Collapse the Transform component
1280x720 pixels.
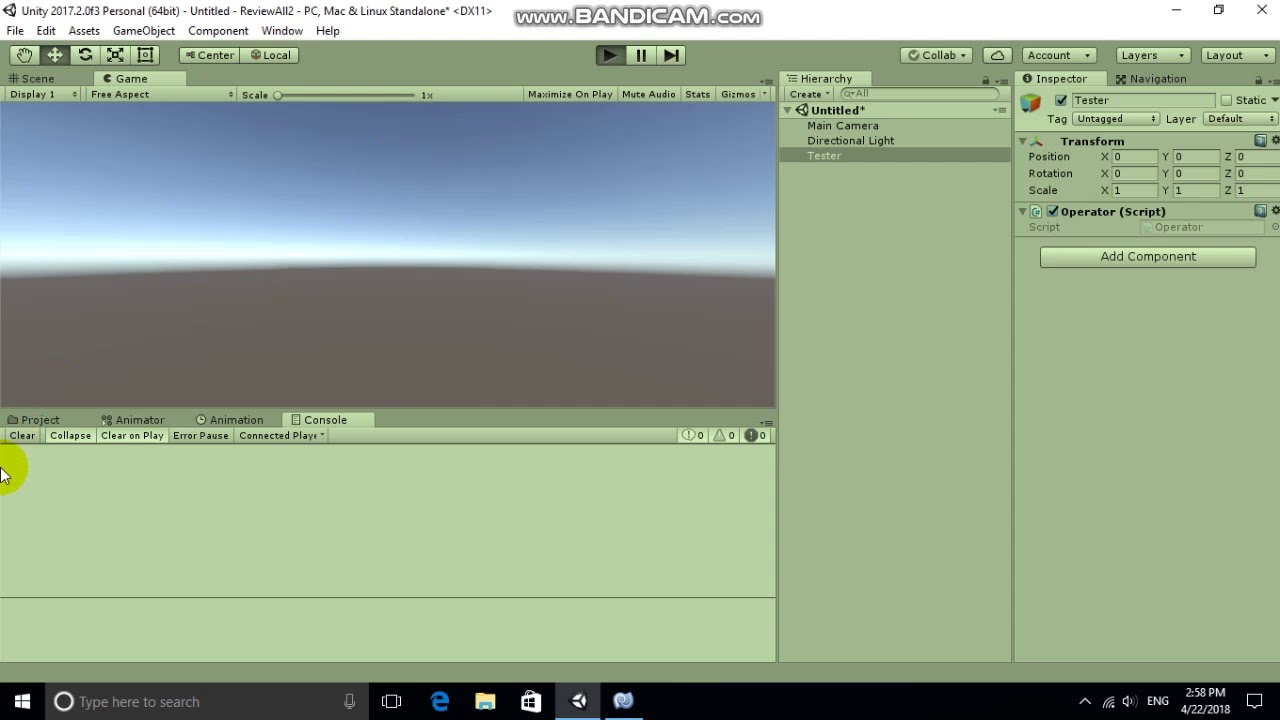1023,141
